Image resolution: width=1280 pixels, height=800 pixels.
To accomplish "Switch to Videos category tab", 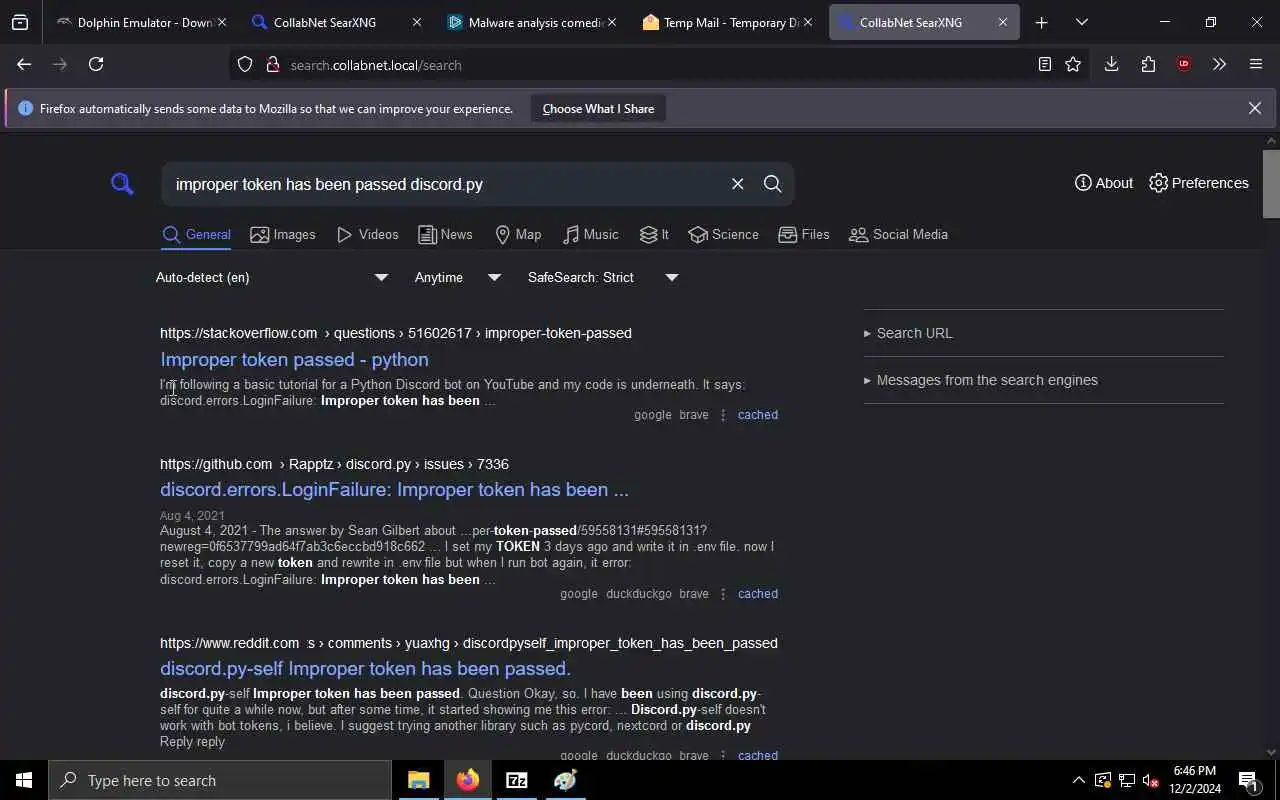I will (x=367, y=235).
